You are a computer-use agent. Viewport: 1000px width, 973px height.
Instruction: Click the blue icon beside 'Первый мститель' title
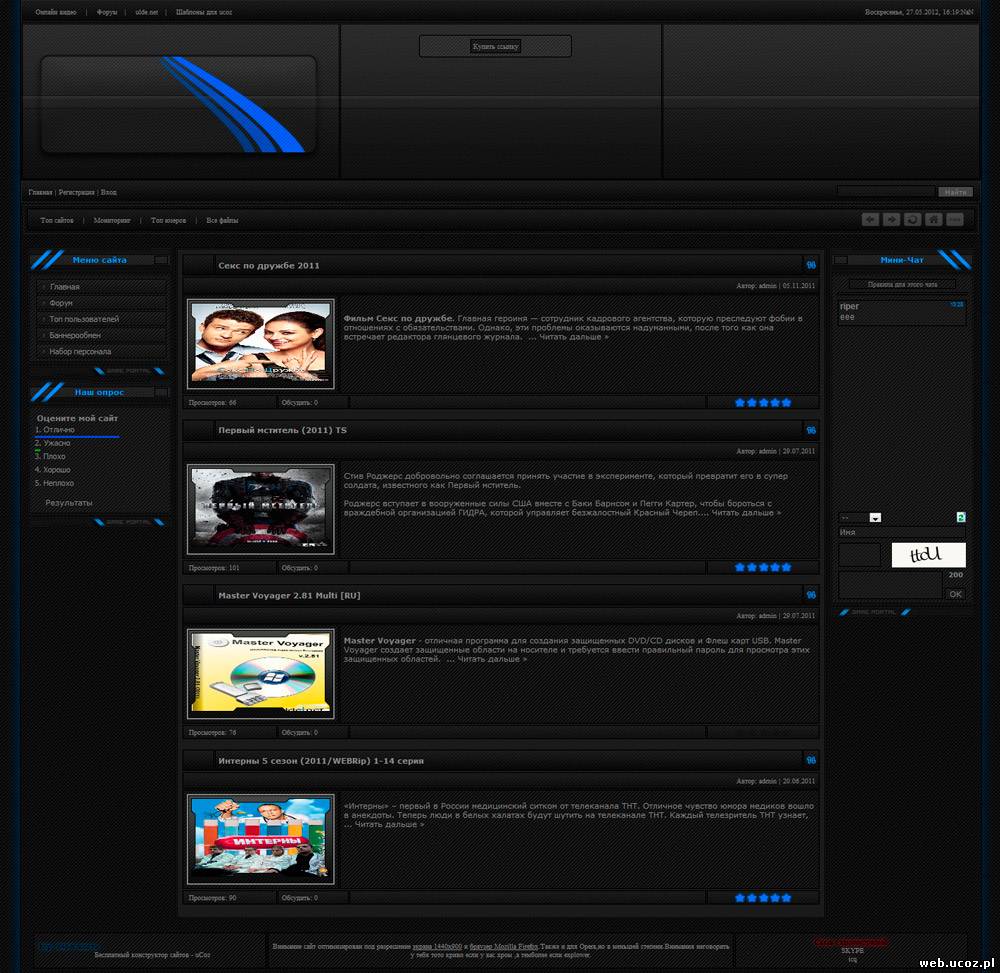(810, 430)
